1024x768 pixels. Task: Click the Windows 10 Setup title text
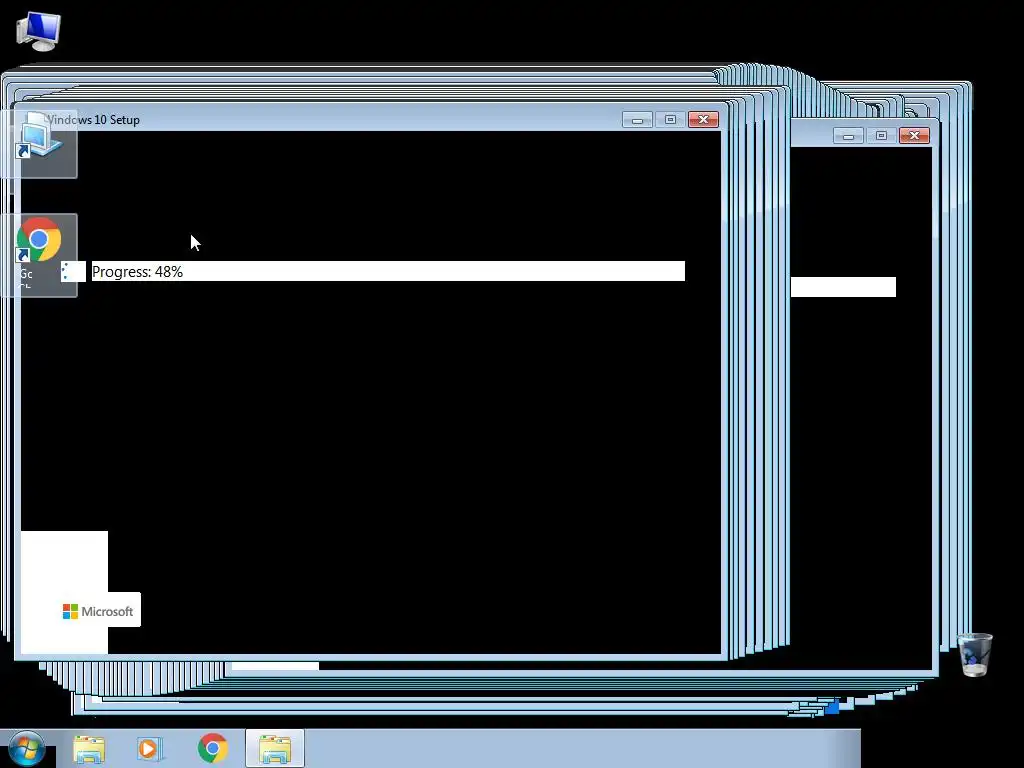(93, 120)
